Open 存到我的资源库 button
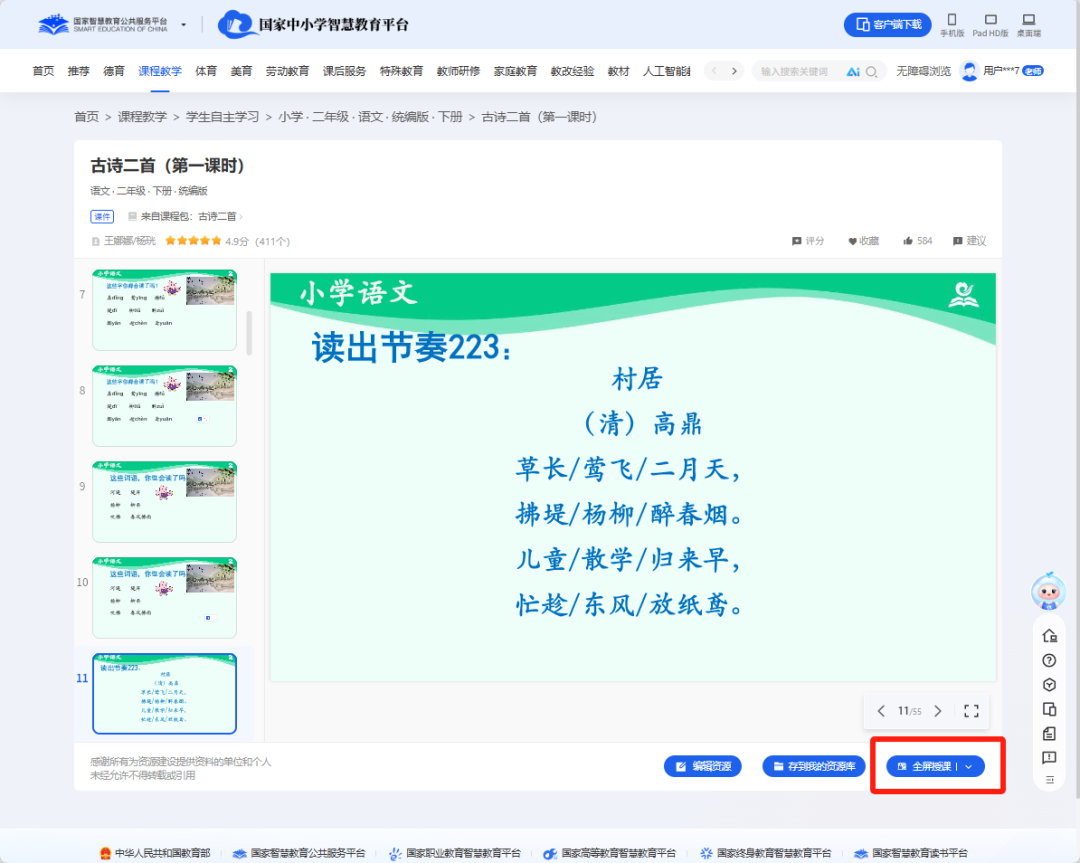The image size is (1080, 863). (x=813, y=765)
